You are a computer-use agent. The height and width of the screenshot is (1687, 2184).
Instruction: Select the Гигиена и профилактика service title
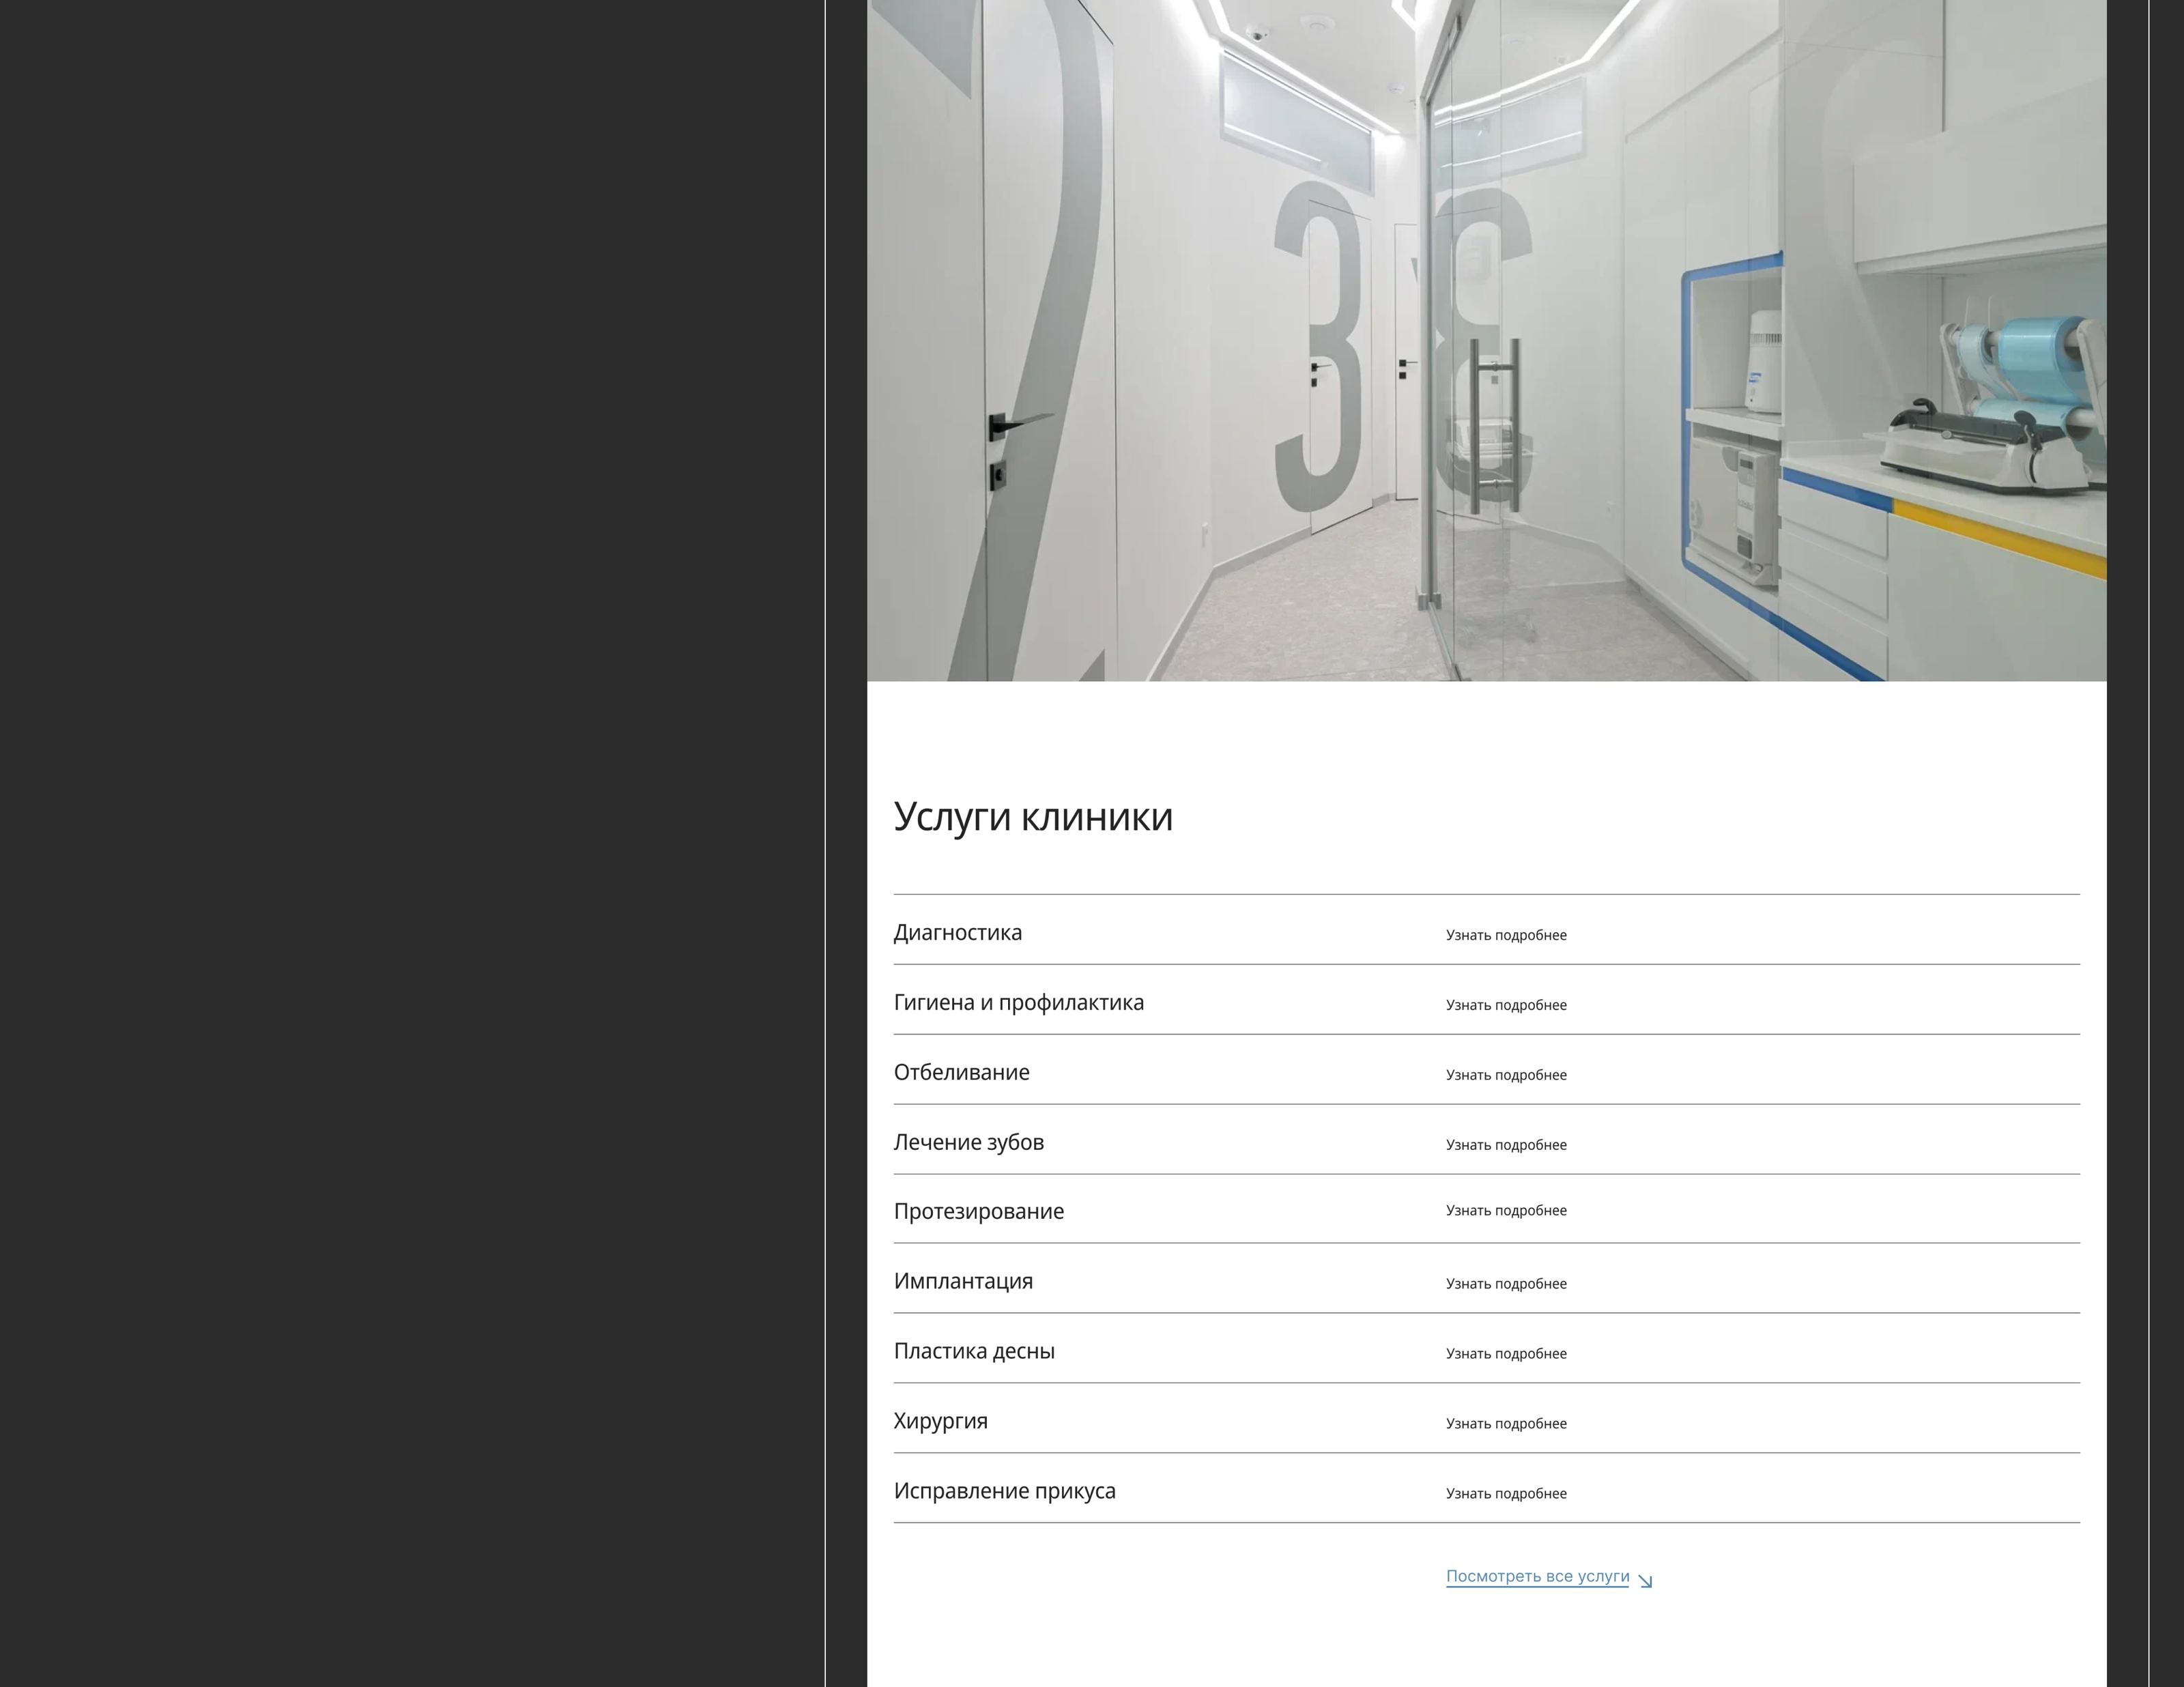[1018, 1002]
